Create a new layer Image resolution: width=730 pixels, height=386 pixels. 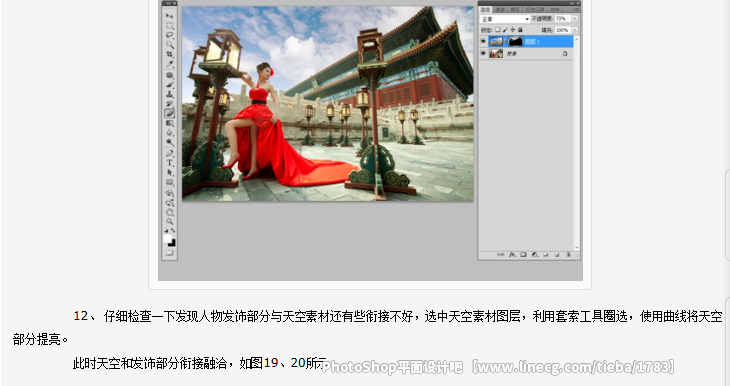(x=557, y=255)
